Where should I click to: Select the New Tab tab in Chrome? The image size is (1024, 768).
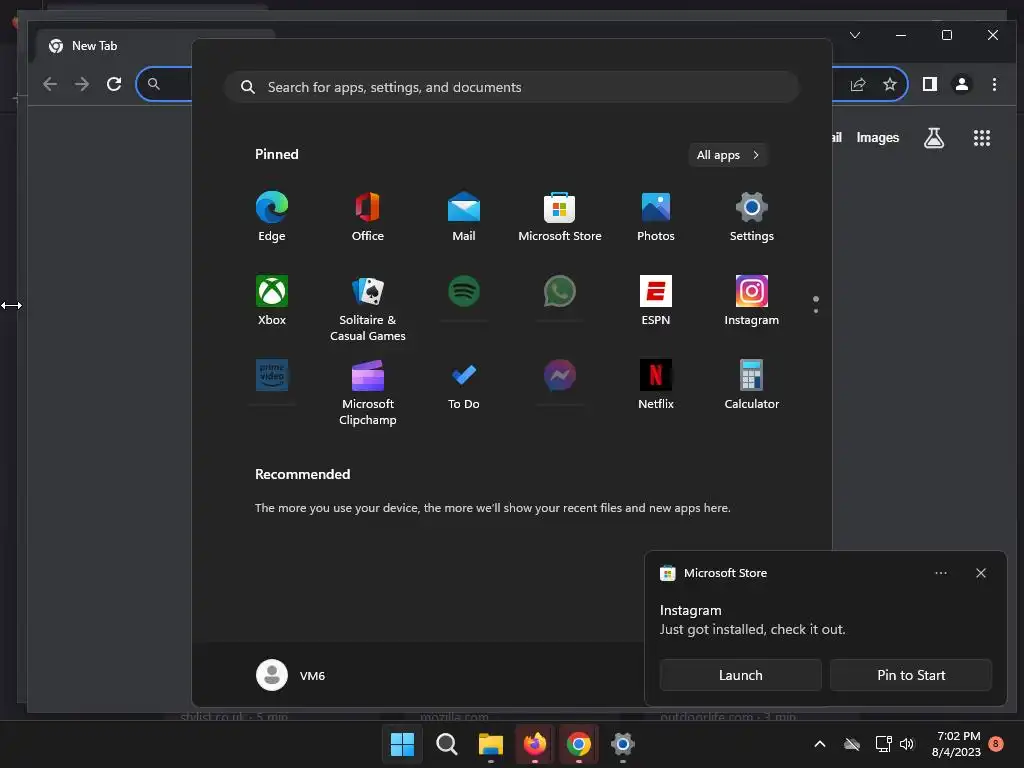[155, 46]
